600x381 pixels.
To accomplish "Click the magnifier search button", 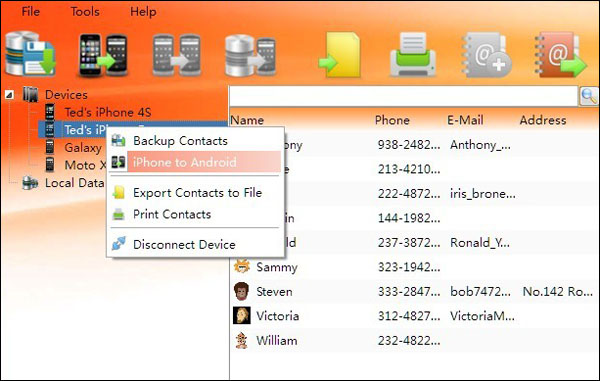I will coord(589,96).
